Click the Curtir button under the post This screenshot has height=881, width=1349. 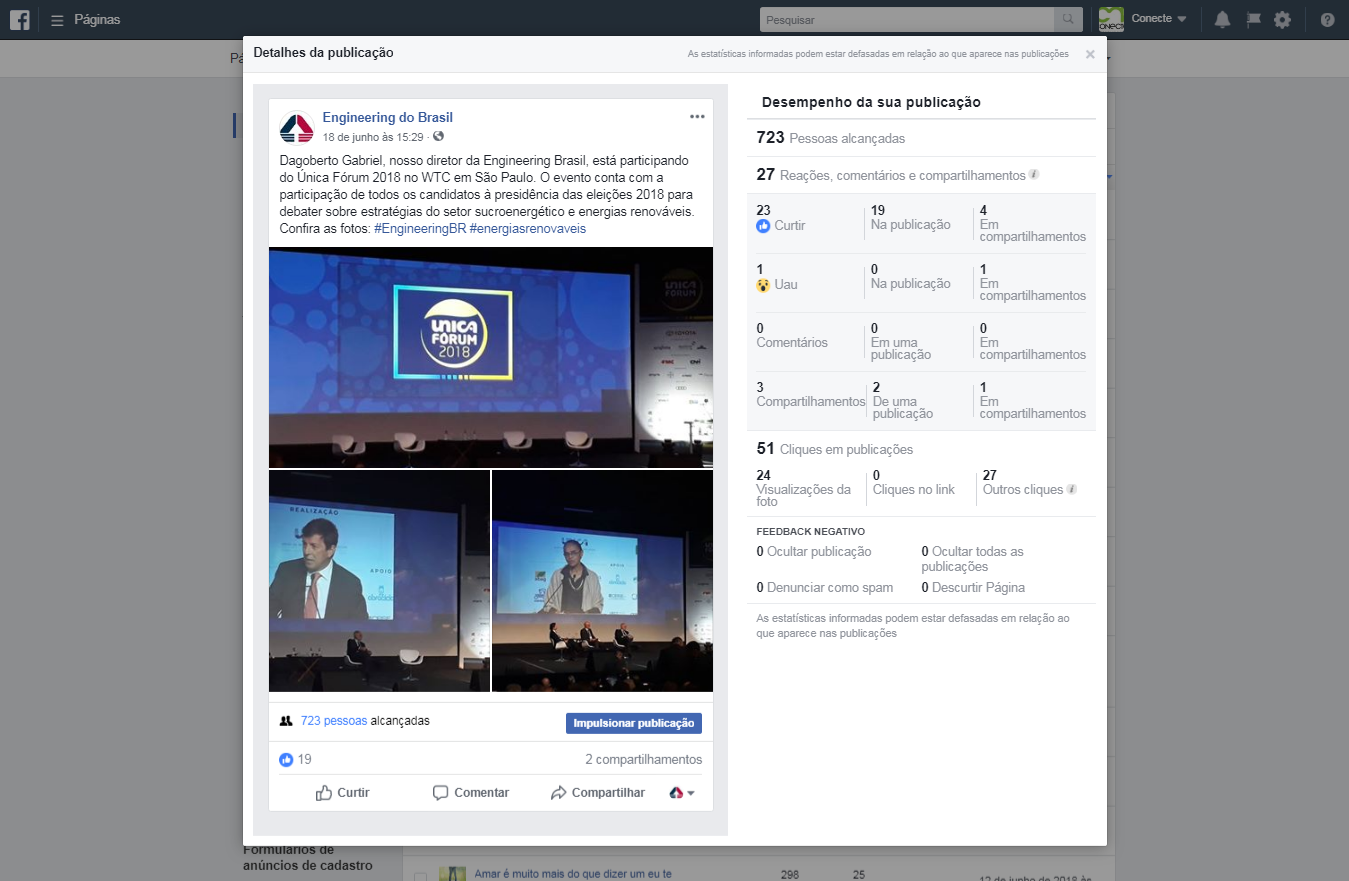click(343, 793)
